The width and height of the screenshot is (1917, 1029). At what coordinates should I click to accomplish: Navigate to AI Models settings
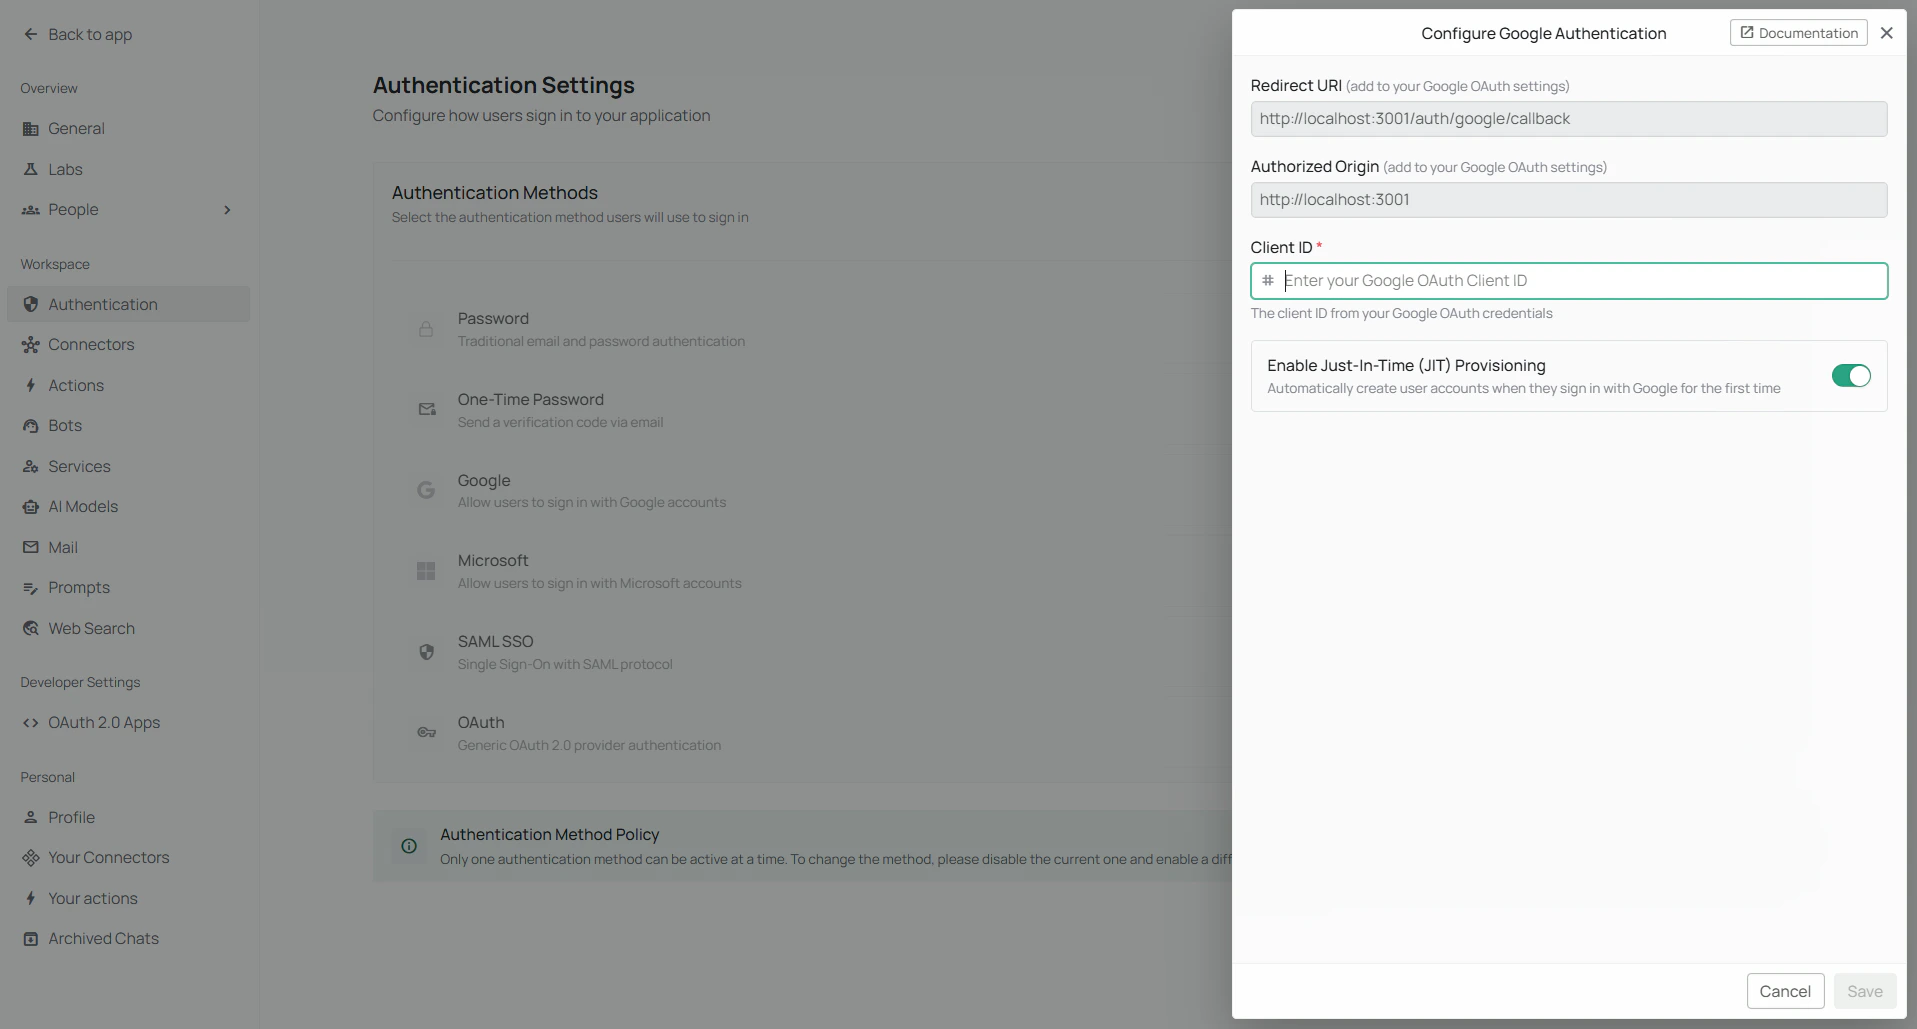tap(128, 507)
